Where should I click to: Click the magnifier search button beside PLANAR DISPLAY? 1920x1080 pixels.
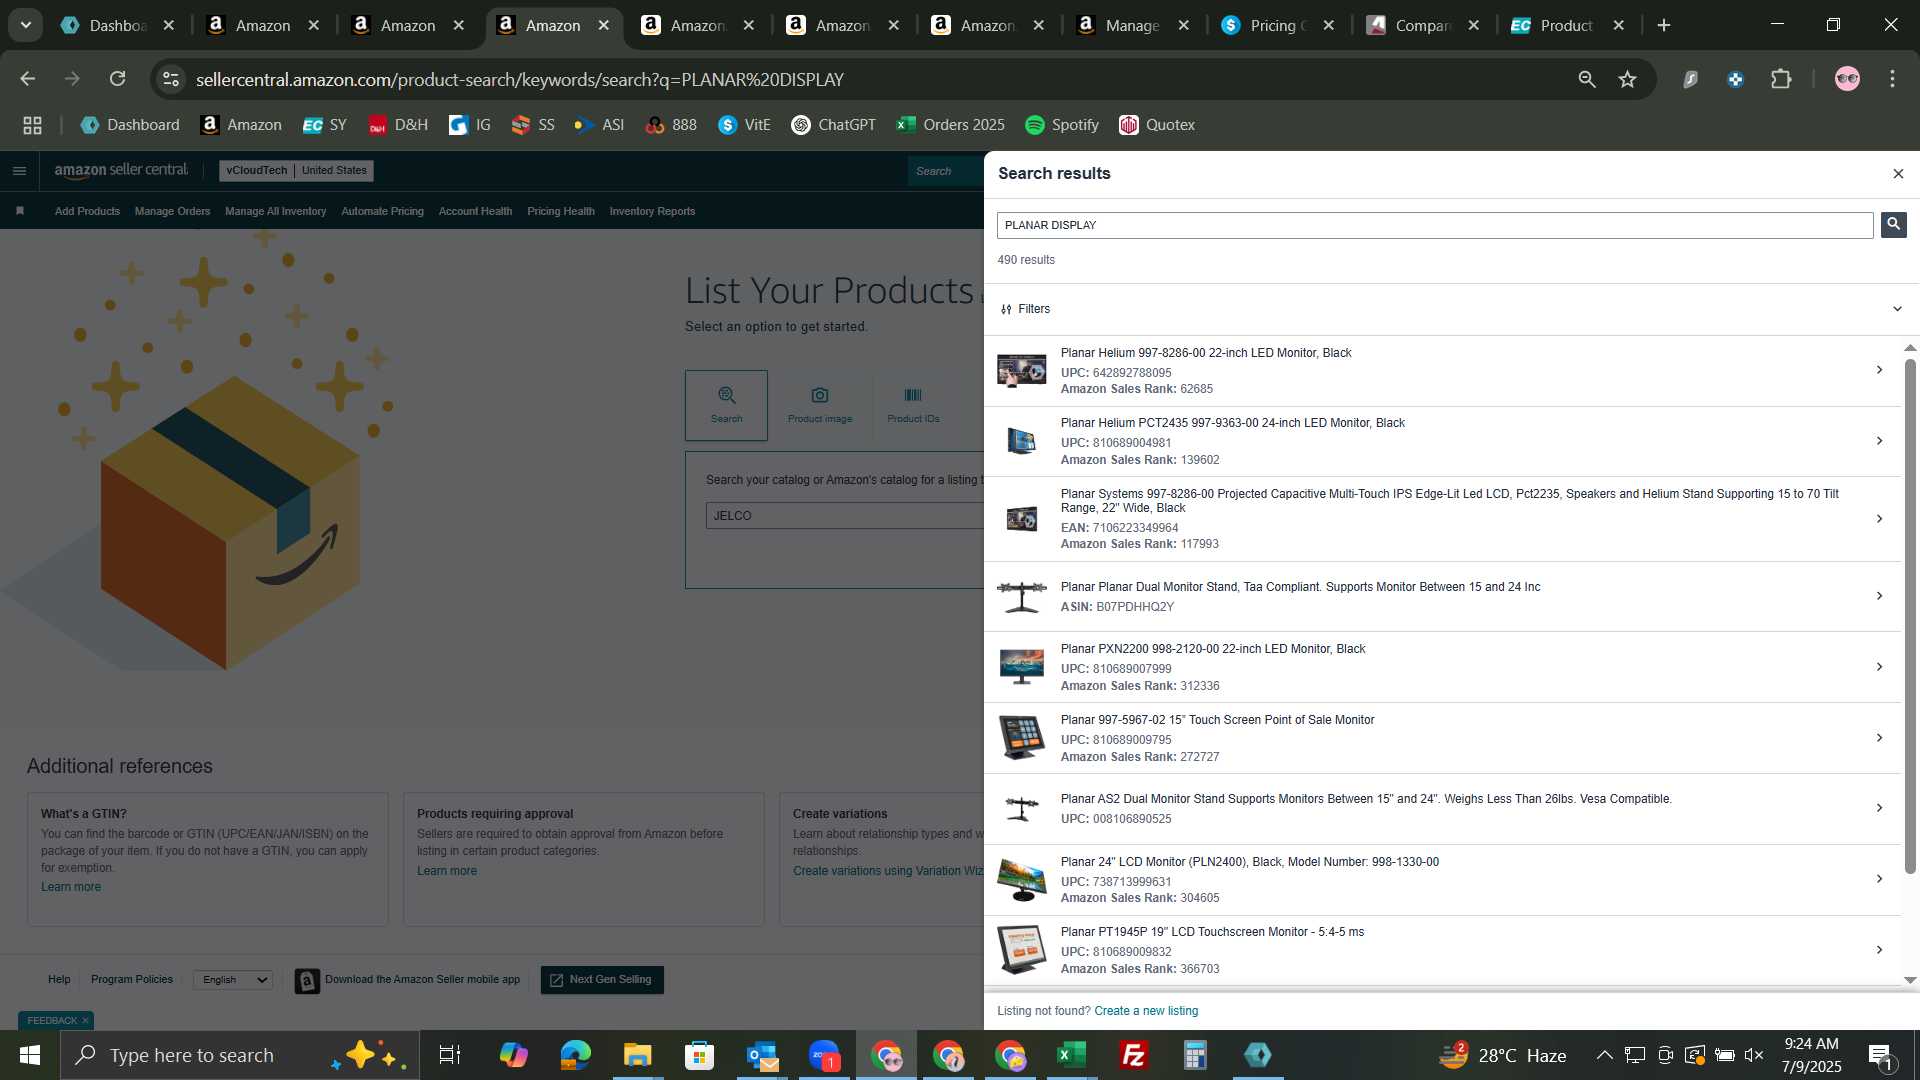[1893, 225]
